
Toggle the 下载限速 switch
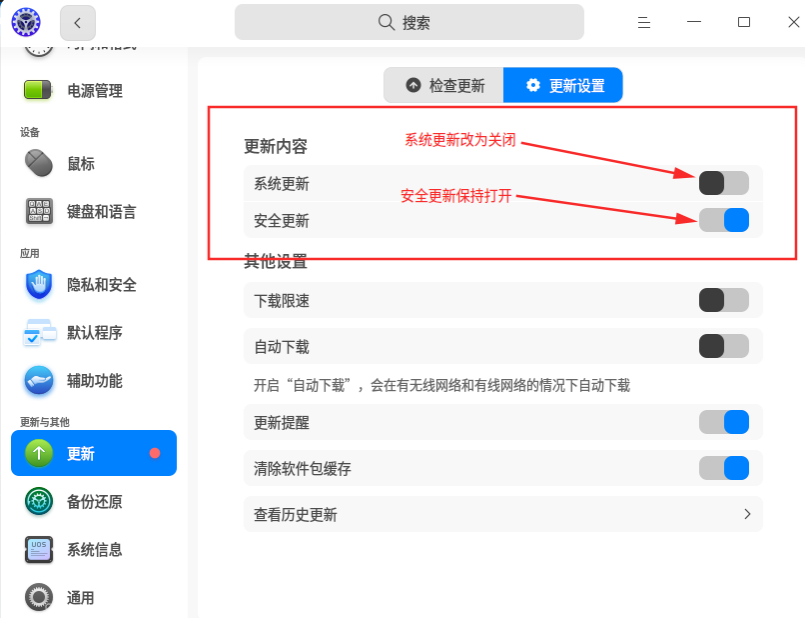(x=724, y=300)
